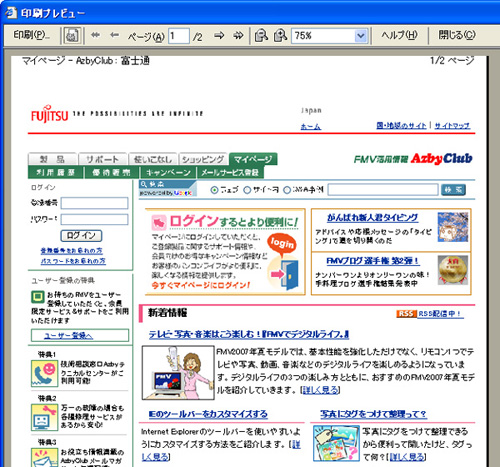This screenshot has width=500, height=467.
Task: Click the typing game thumbnail image
Action: tap(453, 227)
